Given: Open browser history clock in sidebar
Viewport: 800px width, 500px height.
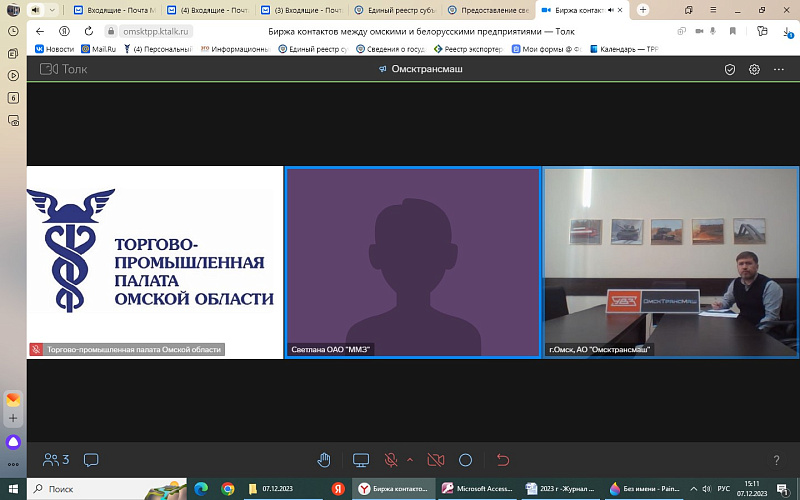Looking at the screenshot, I should point(13,31).
